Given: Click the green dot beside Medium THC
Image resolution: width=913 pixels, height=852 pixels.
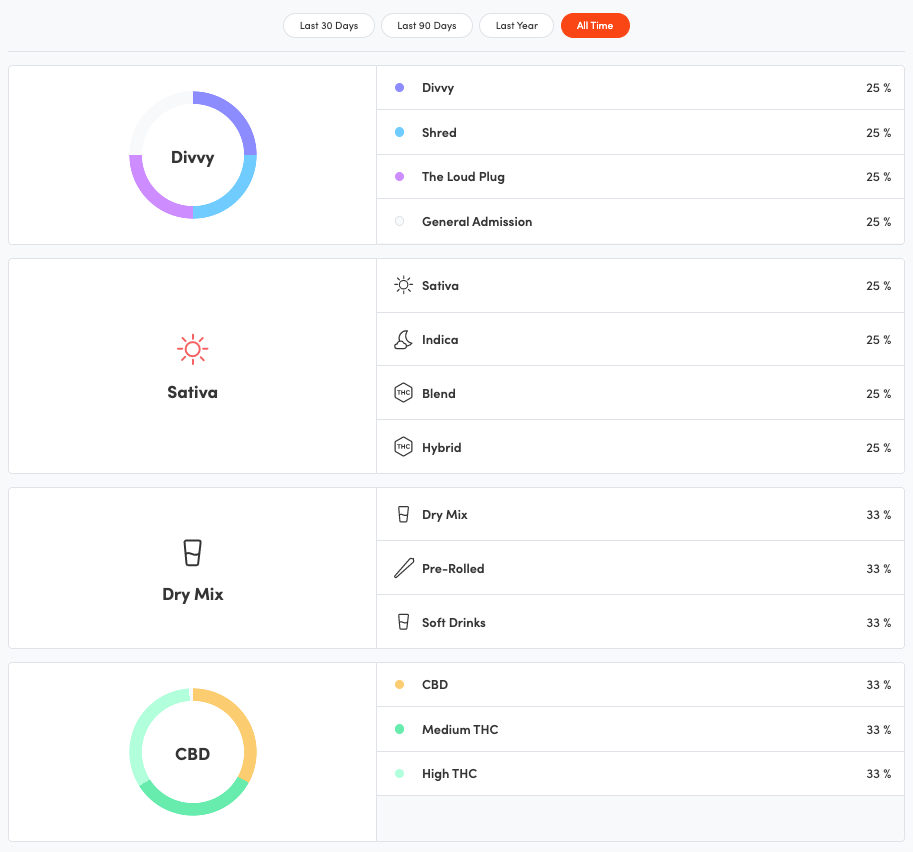Looking at the screenshot, I should [400, 730].
